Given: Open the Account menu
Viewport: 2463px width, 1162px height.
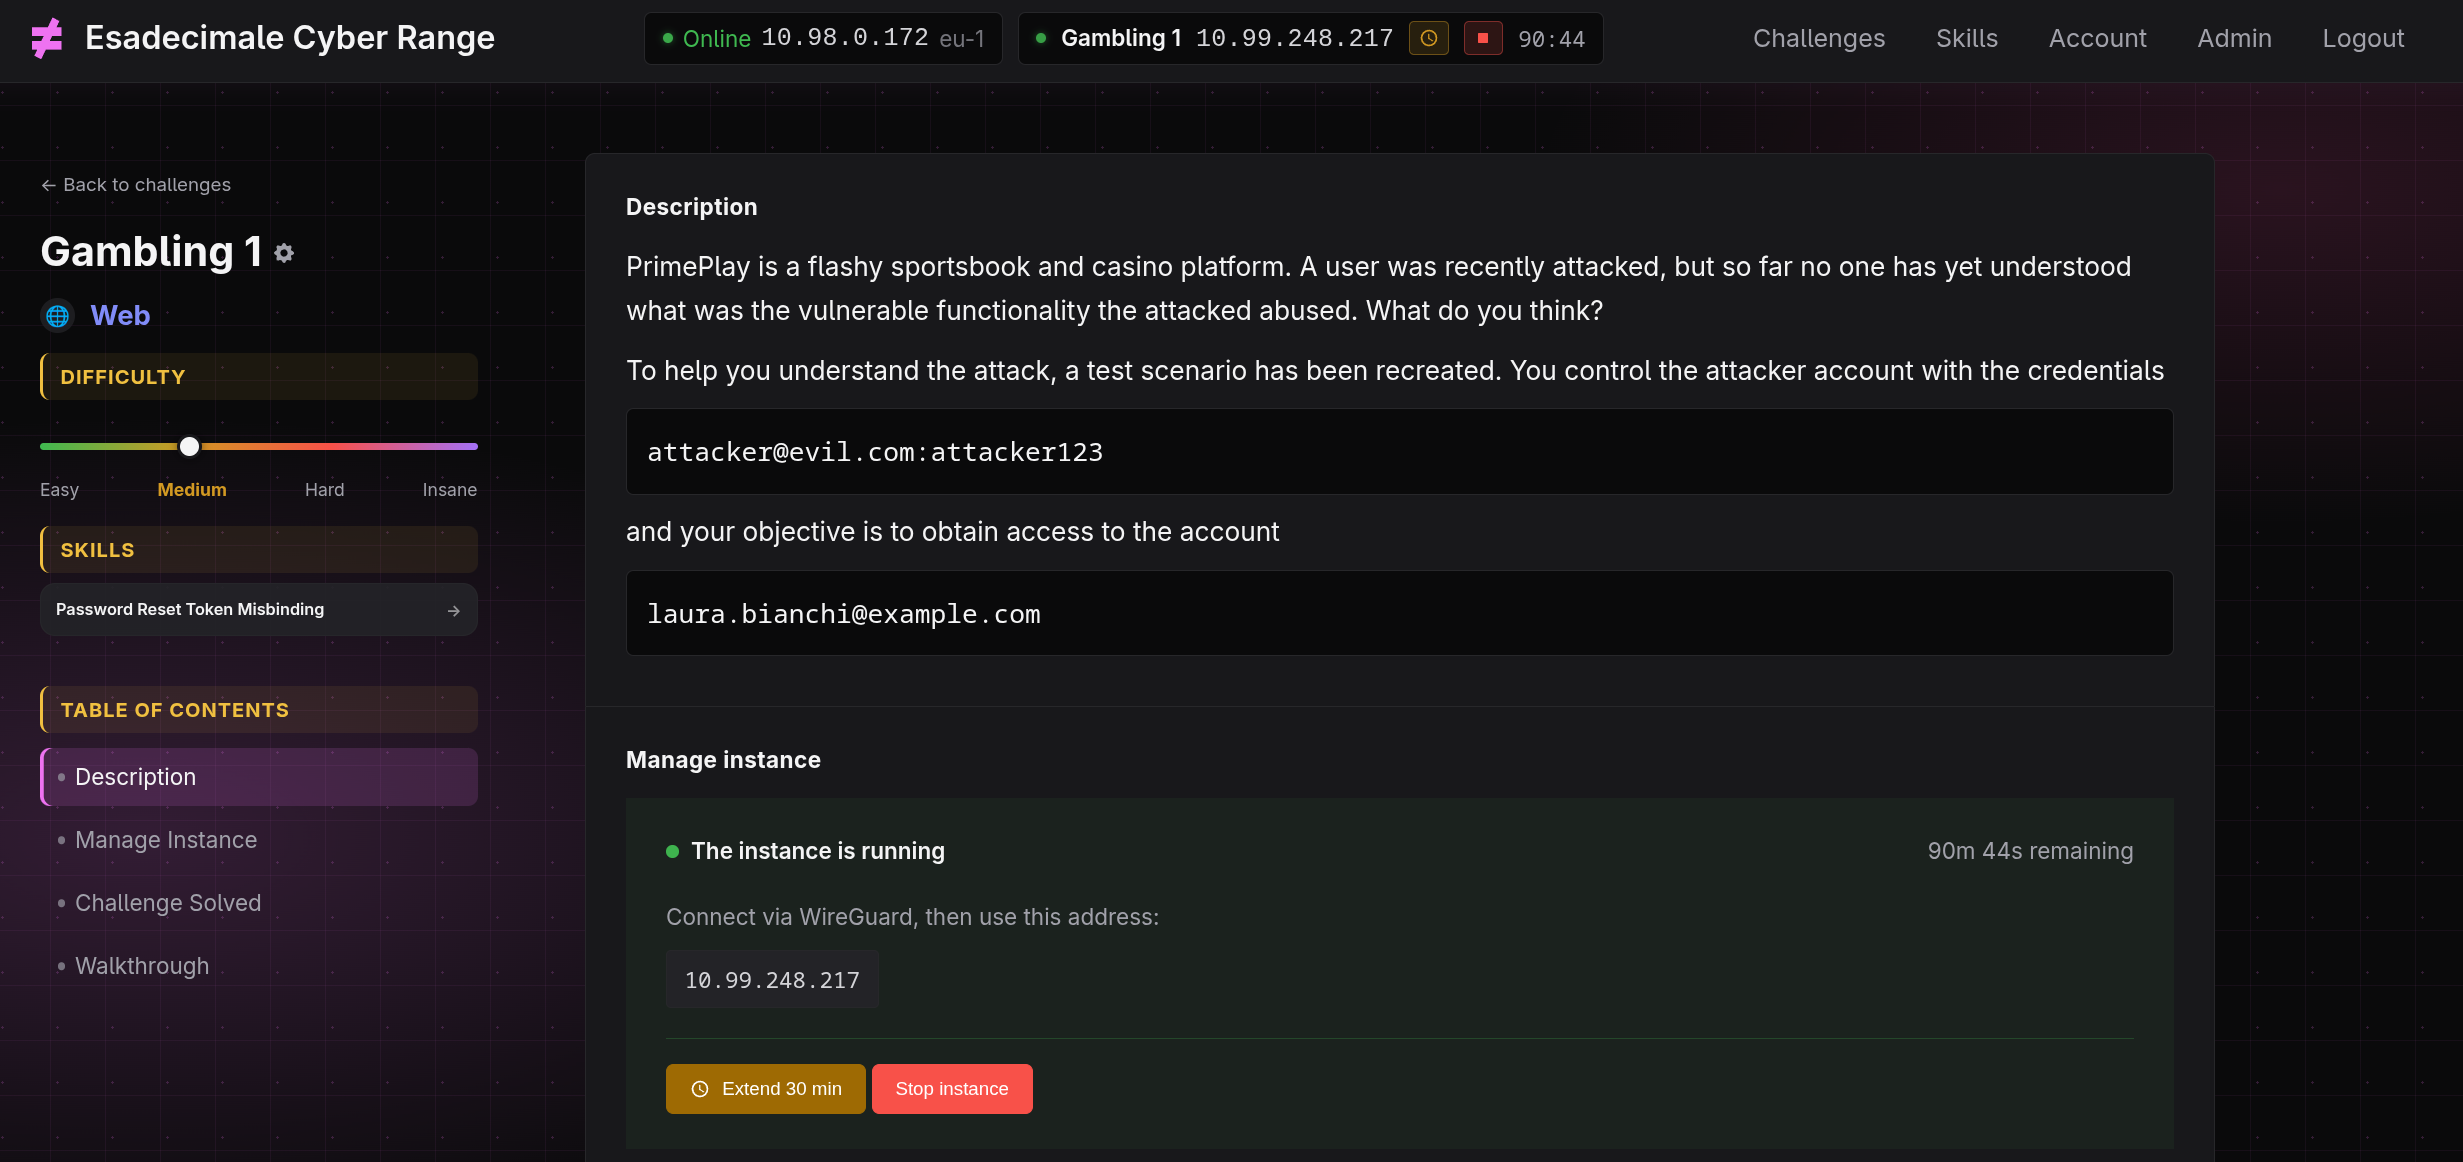Looking at the screenshot, I should point(2098,38).
